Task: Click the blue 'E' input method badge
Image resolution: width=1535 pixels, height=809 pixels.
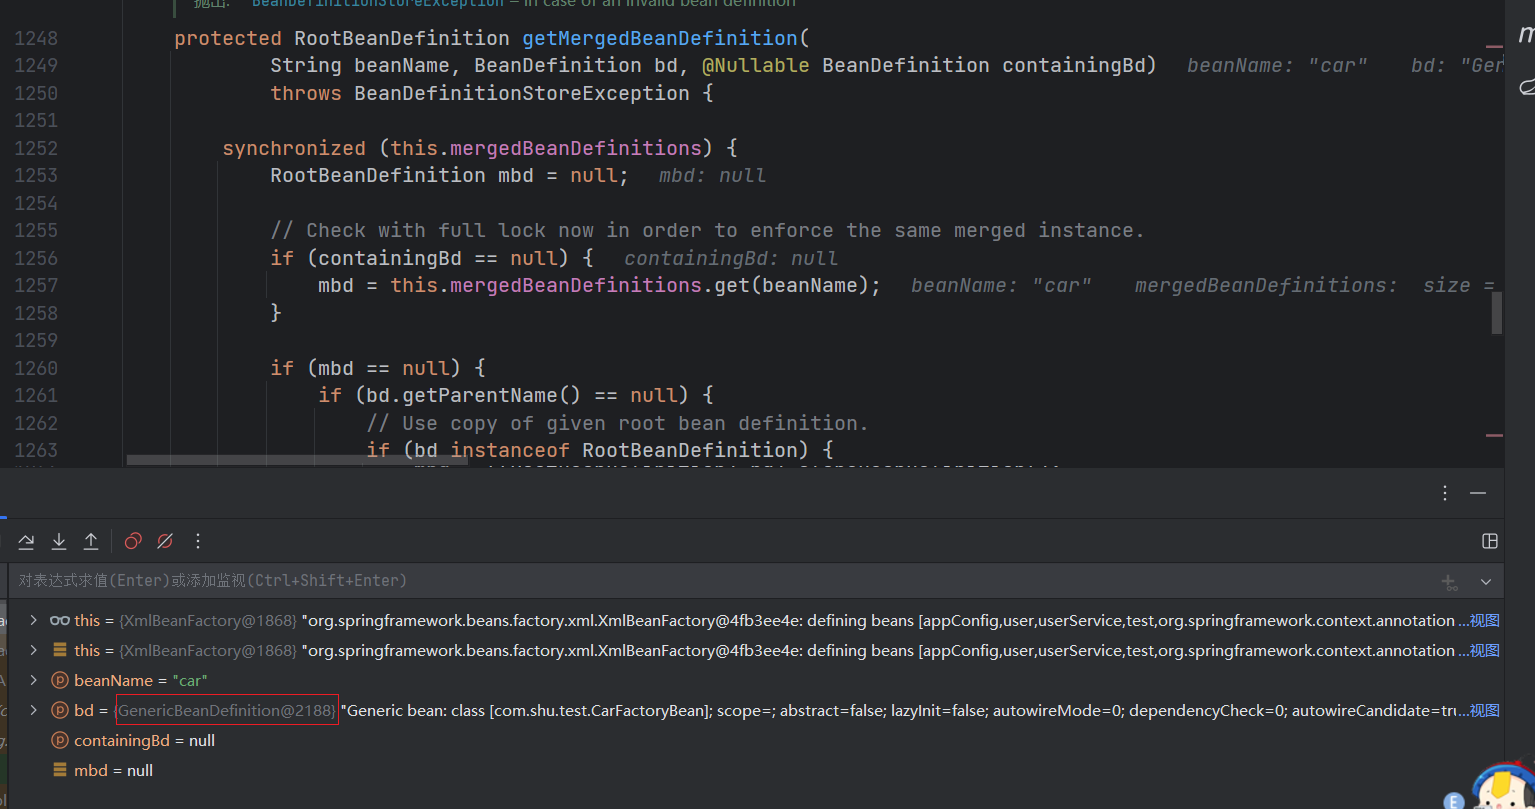Action: [1455, 801]
